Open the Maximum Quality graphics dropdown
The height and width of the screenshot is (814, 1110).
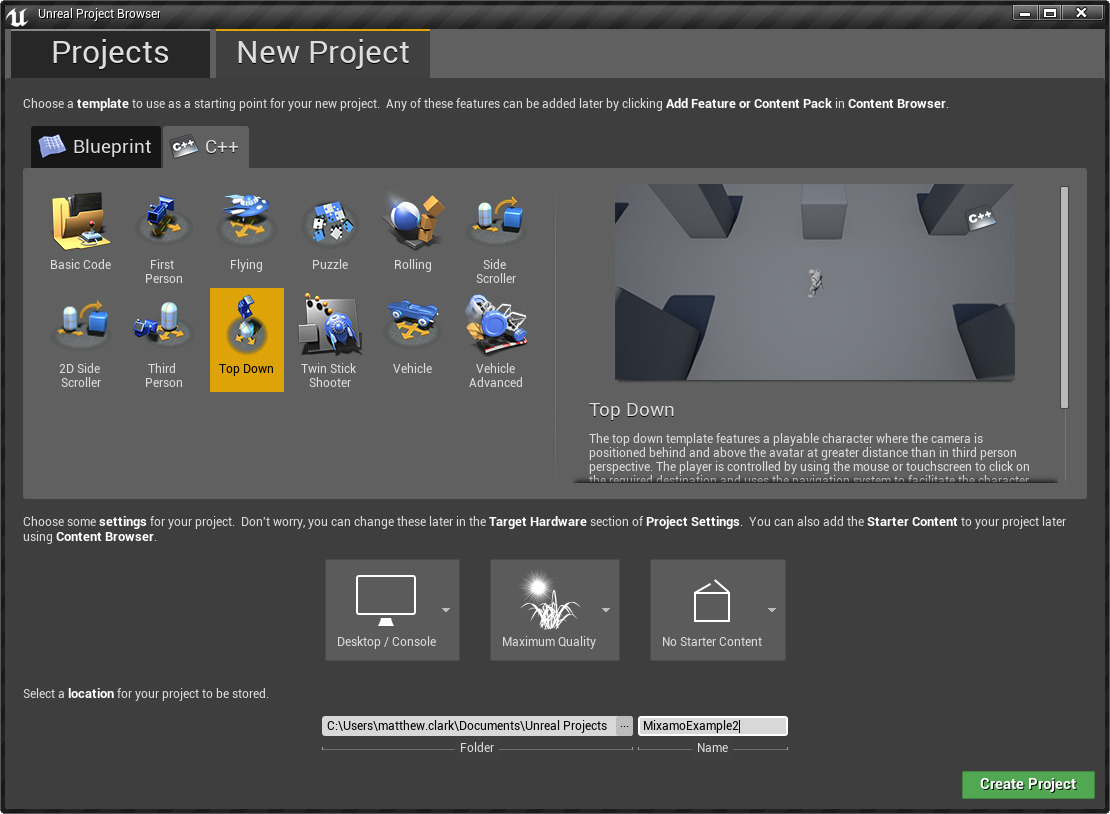[x=555, y=610]
